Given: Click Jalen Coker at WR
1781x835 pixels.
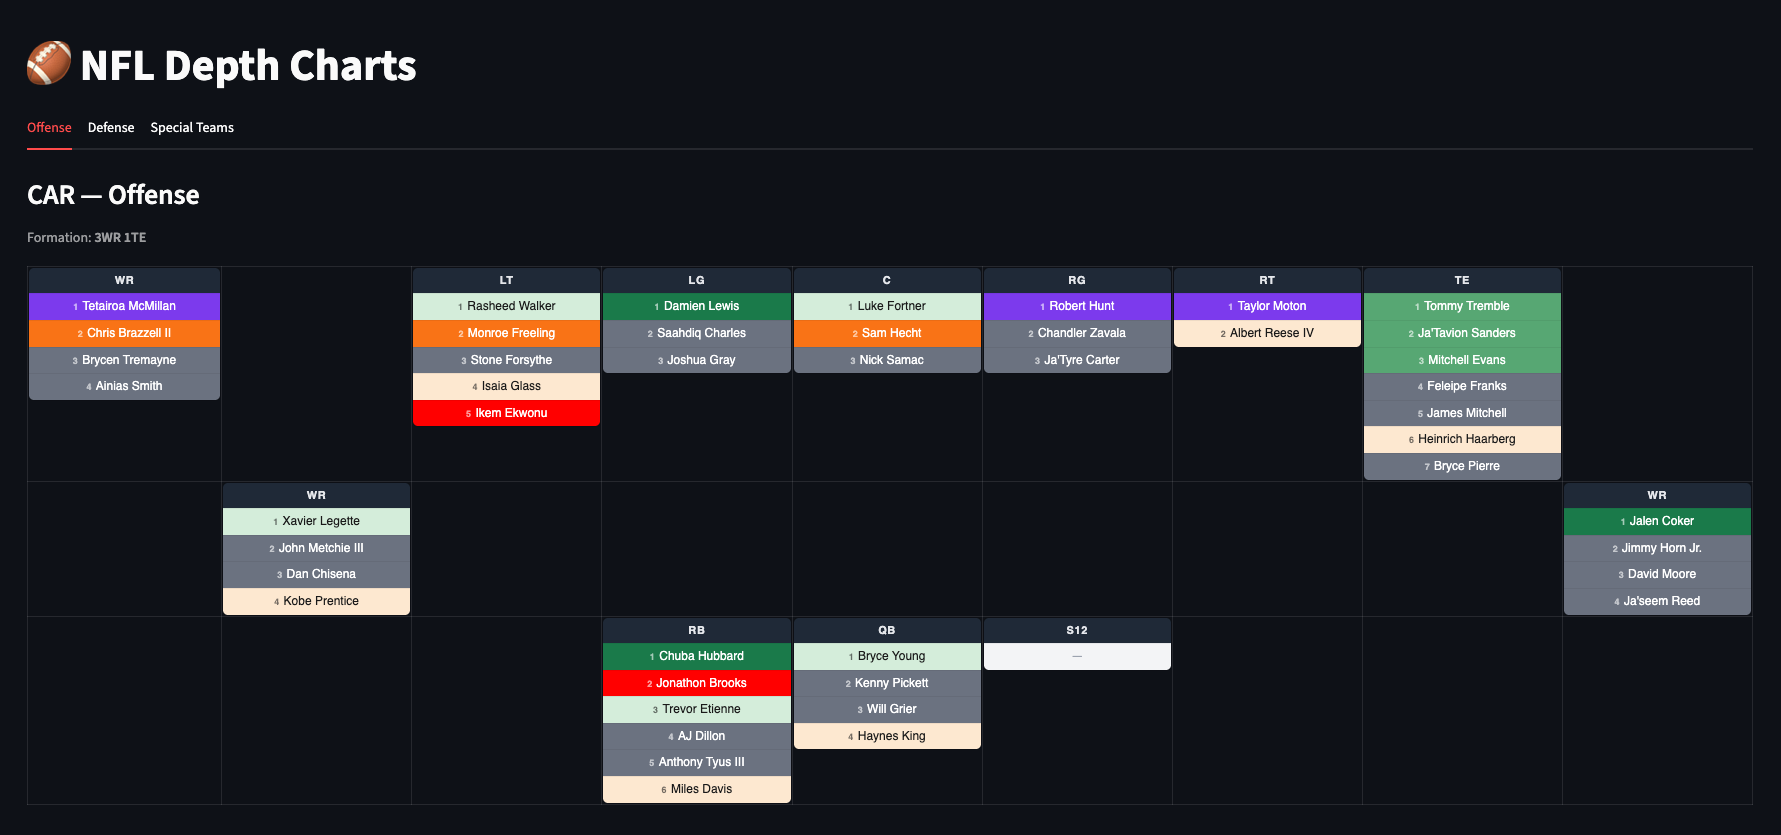Looking at the screenshot, I should click(1657, 521).
